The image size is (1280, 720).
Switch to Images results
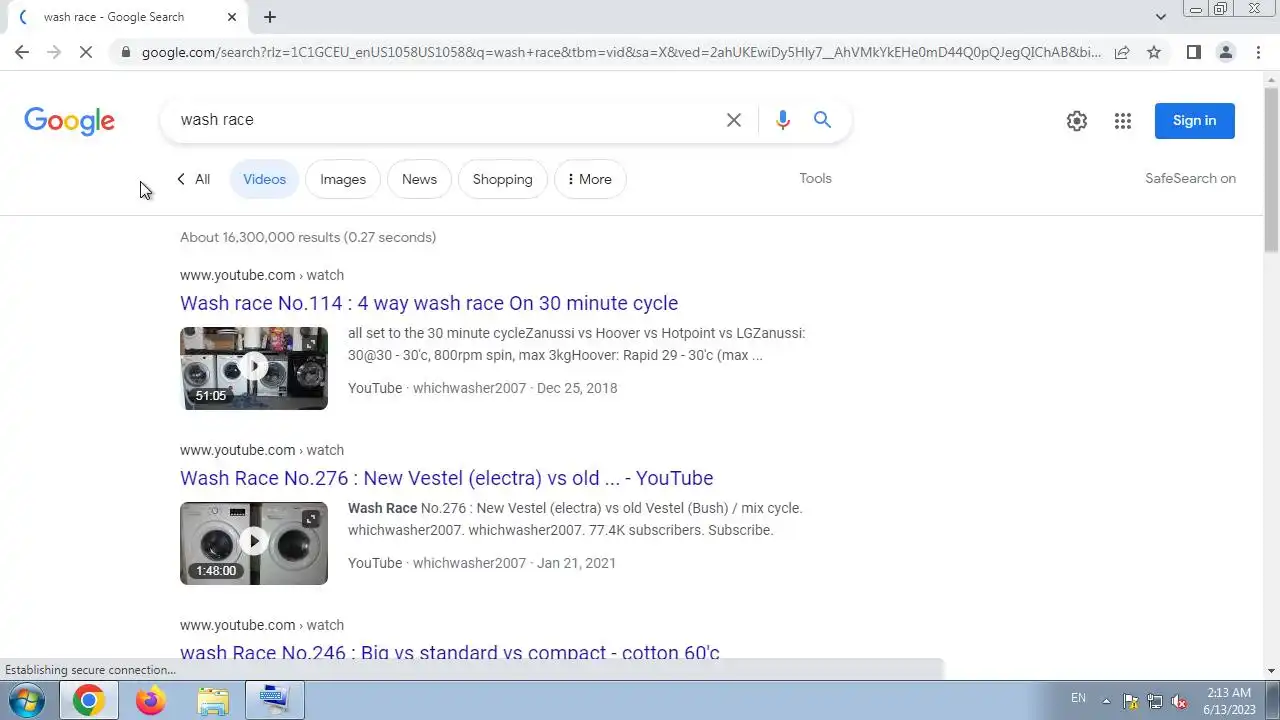(x=343, y=179)
